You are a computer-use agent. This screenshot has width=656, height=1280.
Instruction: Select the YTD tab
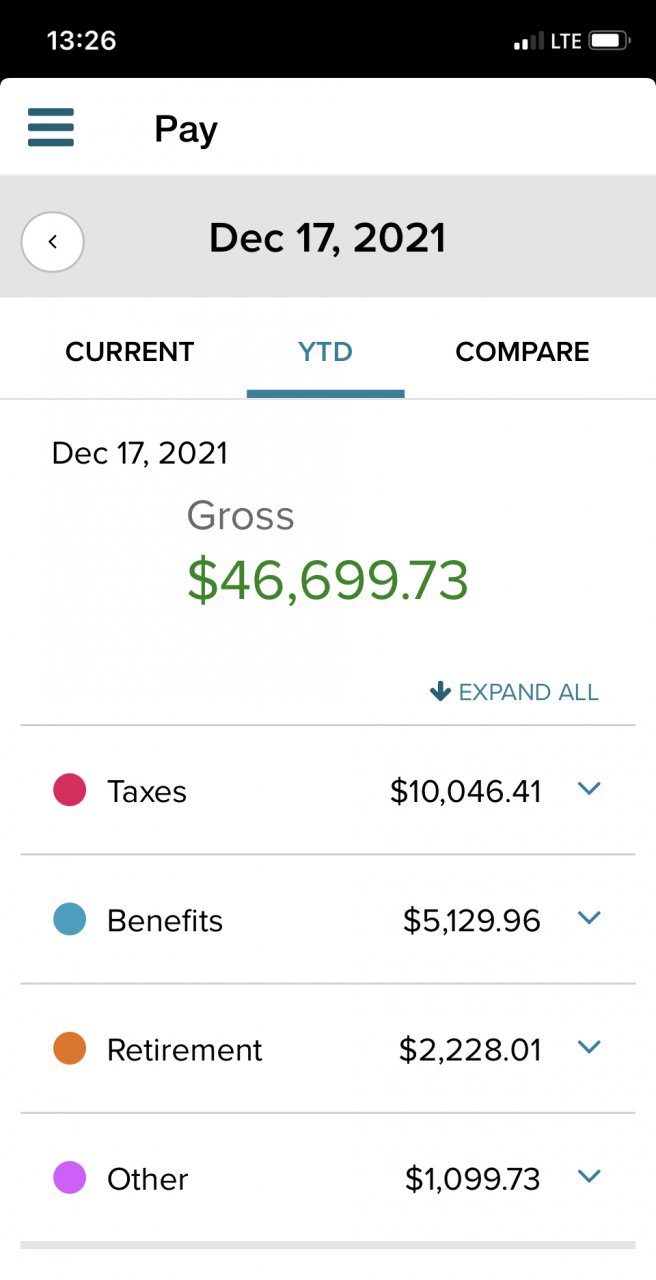(326, 352)
